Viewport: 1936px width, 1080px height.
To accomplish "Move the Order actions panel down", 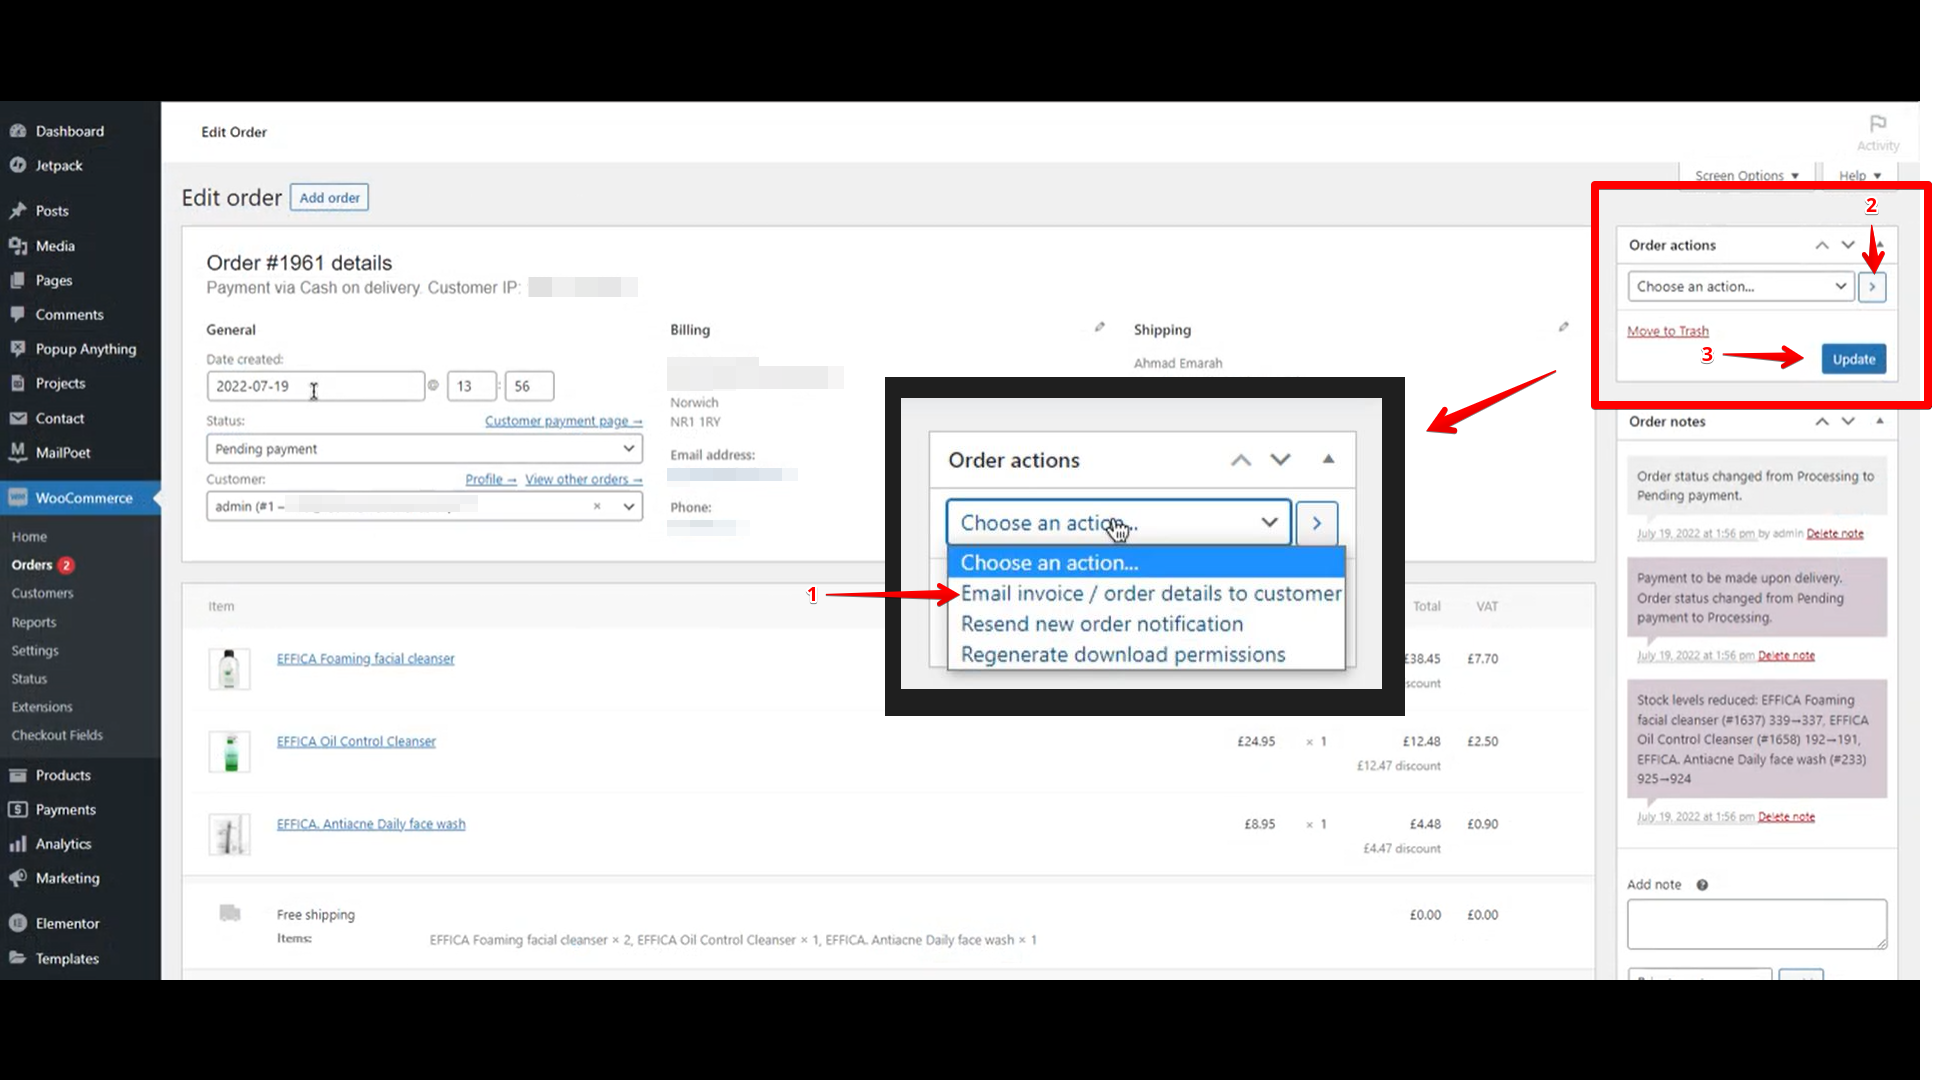I will pyautogui.click(x=1848, y=245).
